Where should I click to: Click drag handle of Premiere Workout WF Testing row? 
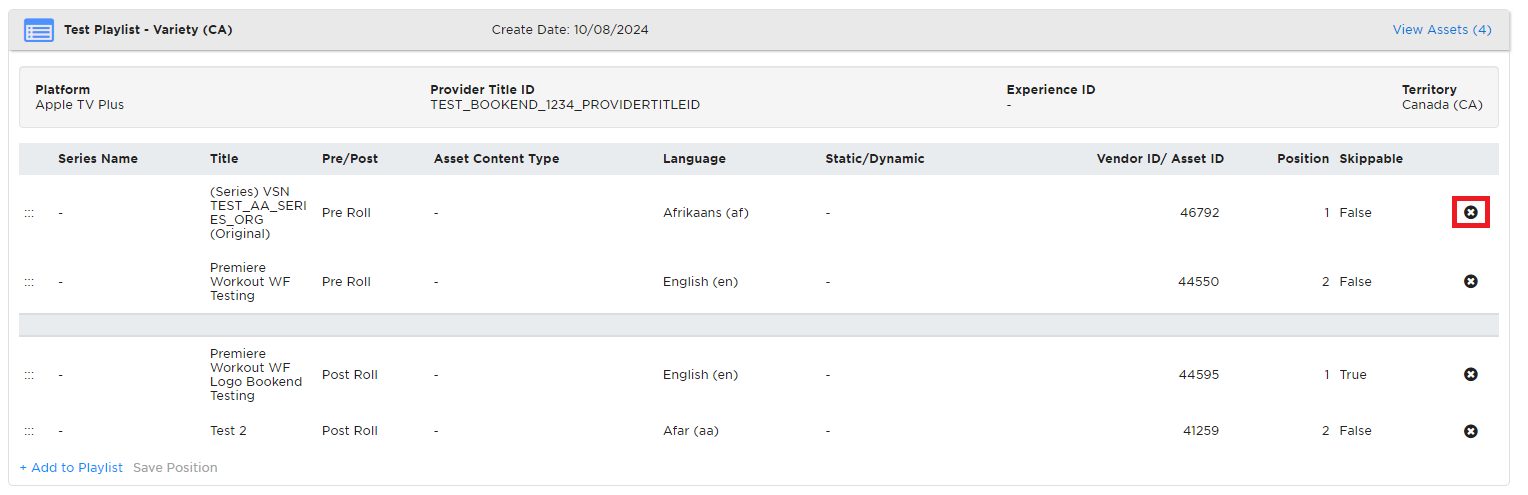29,282
